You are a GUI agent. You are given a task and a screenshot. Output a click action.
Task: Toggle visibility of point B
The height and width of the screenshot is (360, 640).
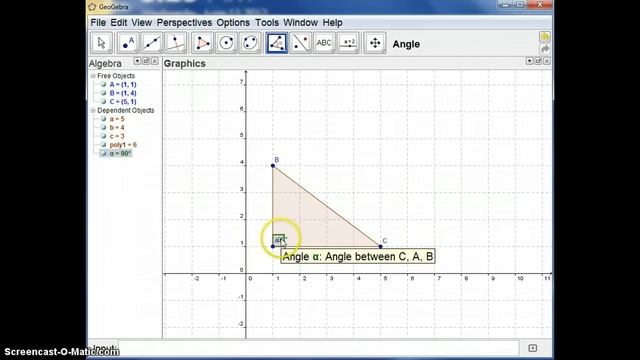pos(103,93)
